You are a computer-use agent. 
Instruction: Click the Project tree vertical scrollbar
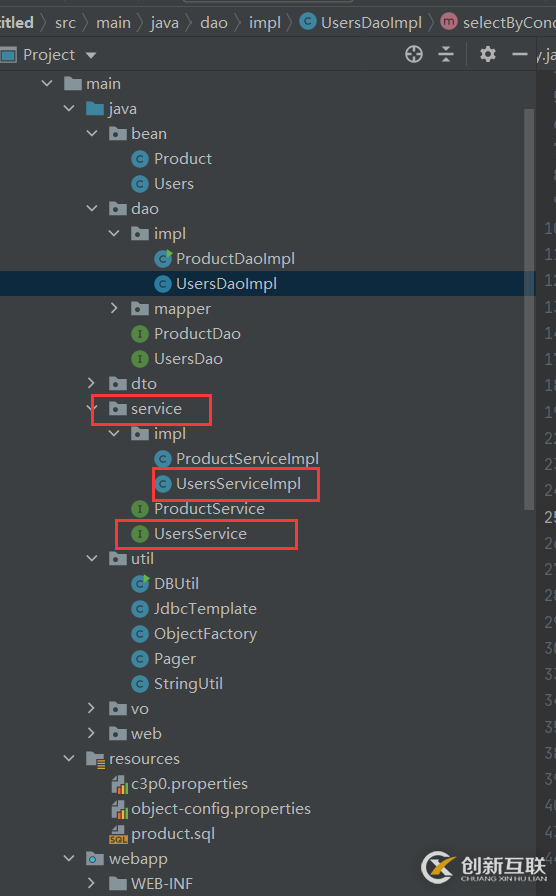(x=529, y=309)
